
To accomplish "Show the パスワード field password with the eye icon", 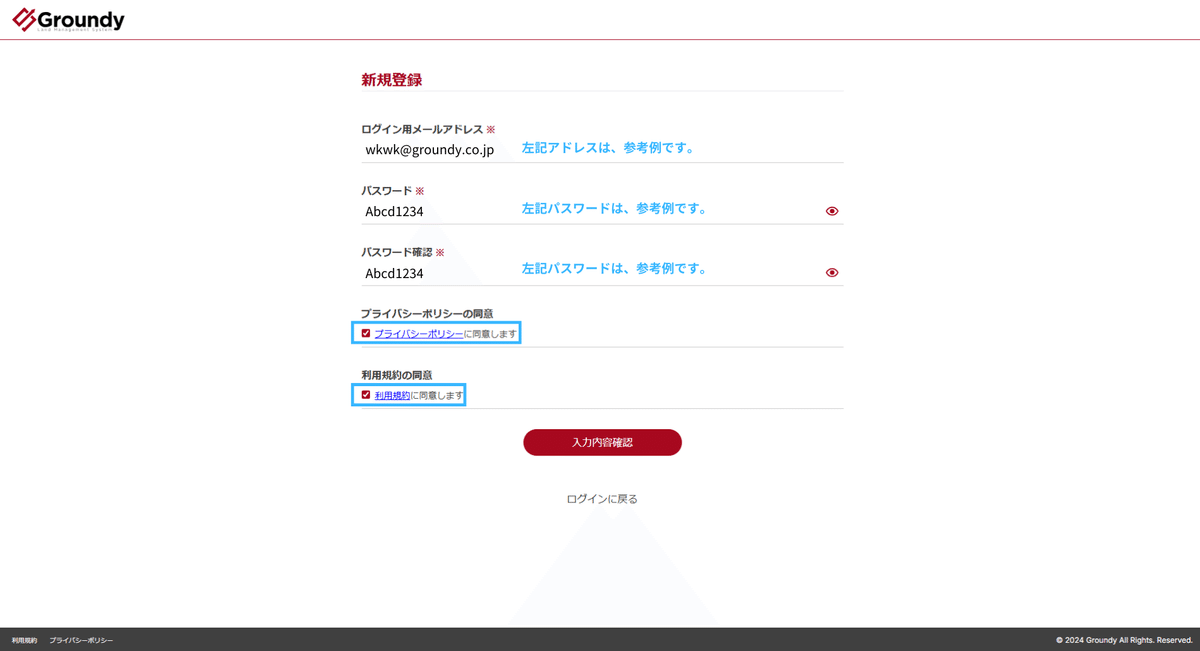I will pyautogui.click(x=831, y=211).
